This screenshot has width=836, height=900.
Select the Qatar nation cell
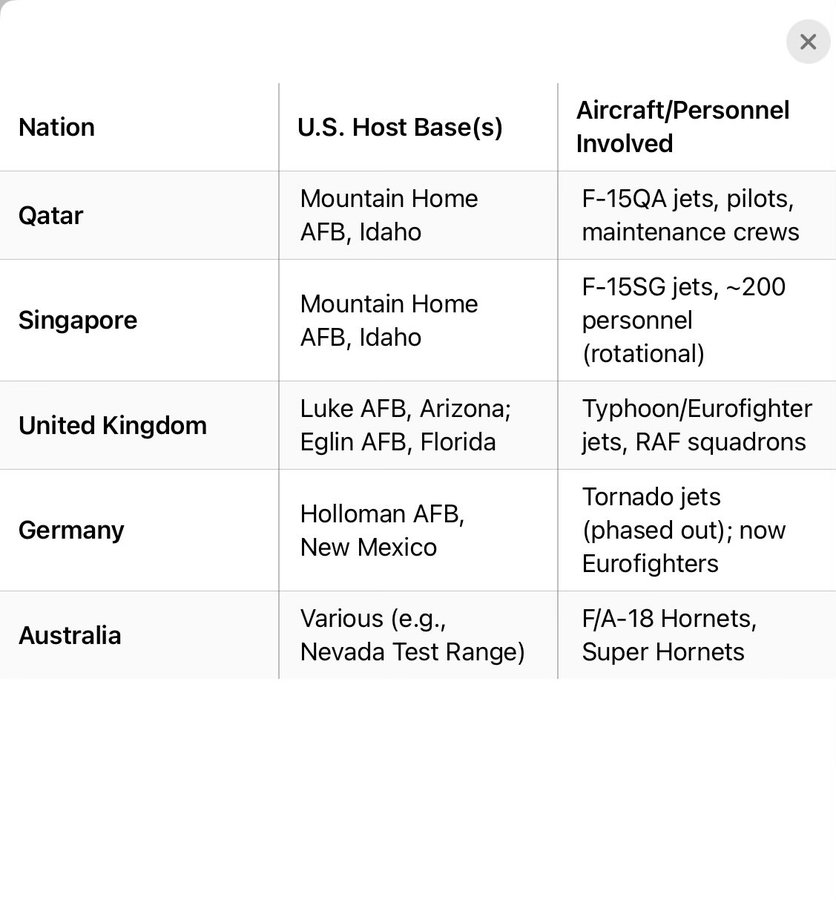(x=51, y=216)
